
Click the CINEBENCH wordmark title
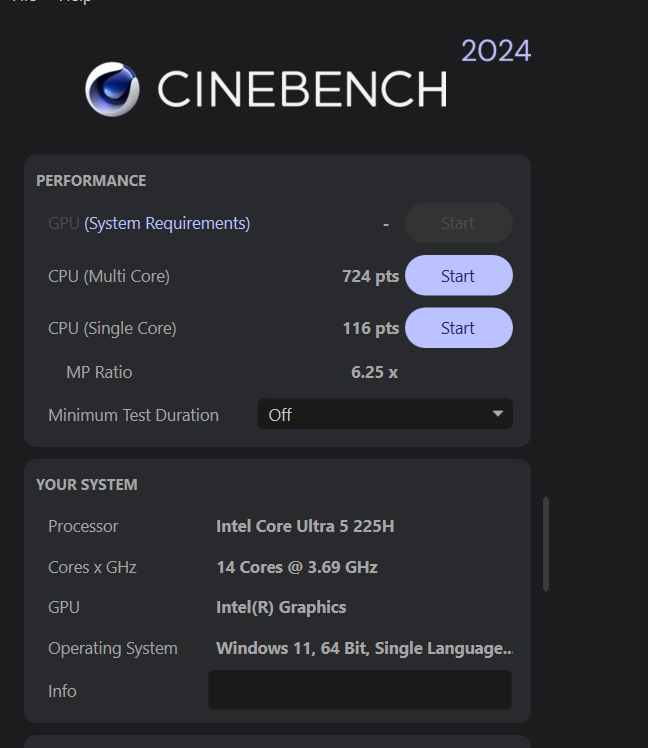(x=301, y=90)
